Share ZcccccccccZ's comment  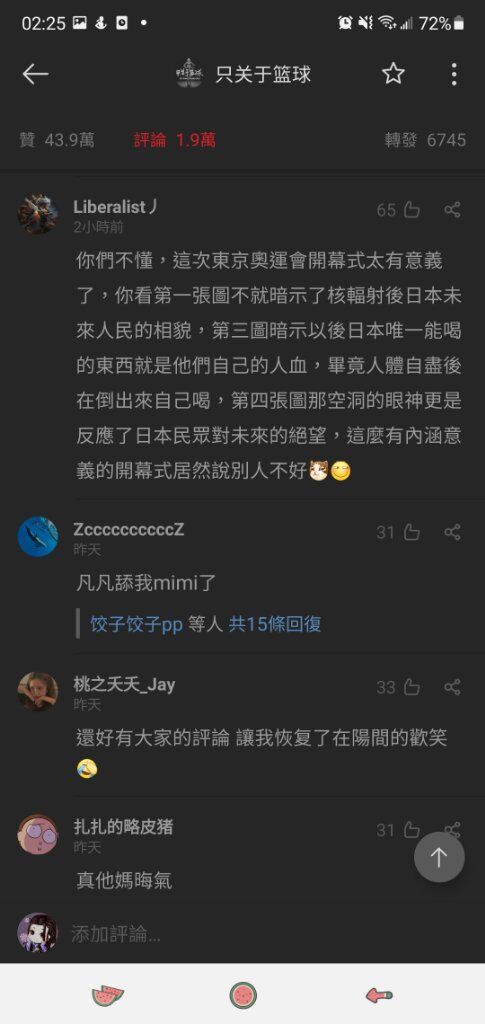(x=452, y=532)
